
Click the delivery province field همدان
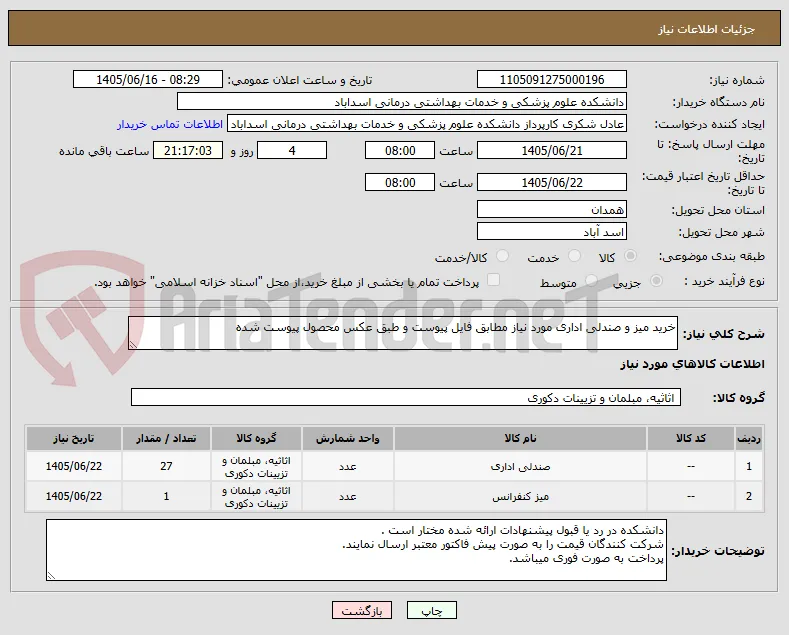(x=552, y=209)
